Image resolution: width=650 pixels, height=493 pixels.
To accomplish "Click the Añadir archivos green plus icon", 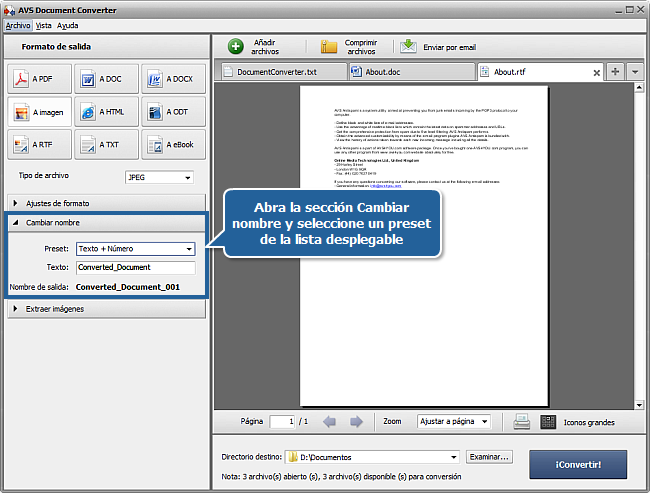I will click(236, 46).
